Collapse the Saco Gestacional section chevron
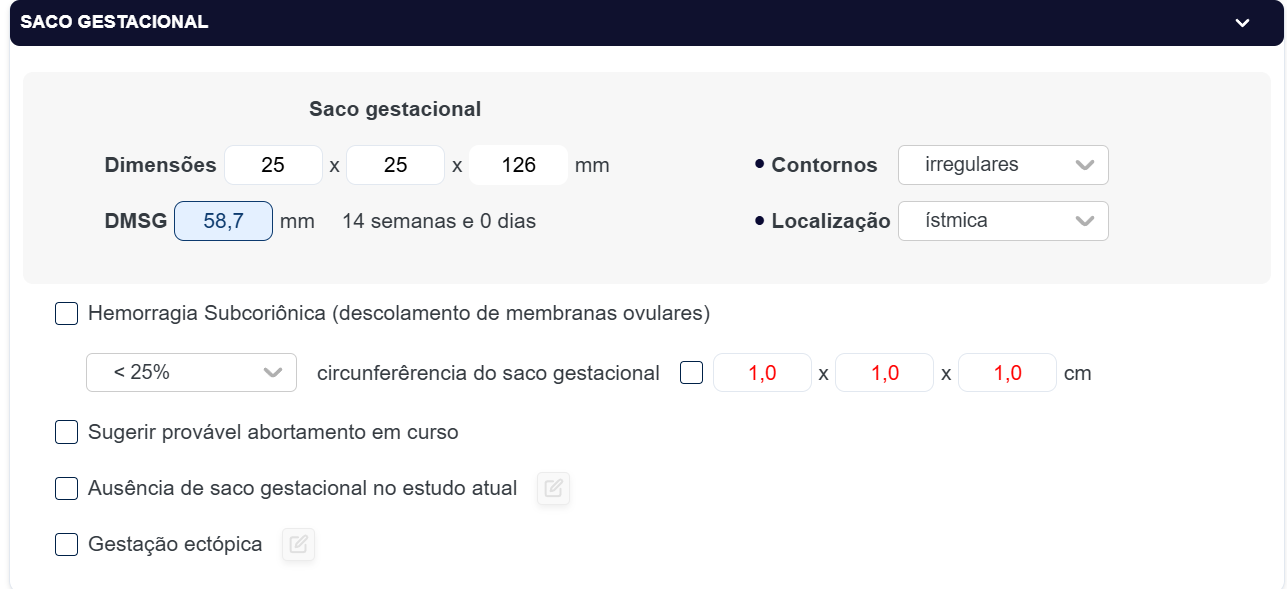This screenshot has width=1287, height=589. (x=1242, y=23)
